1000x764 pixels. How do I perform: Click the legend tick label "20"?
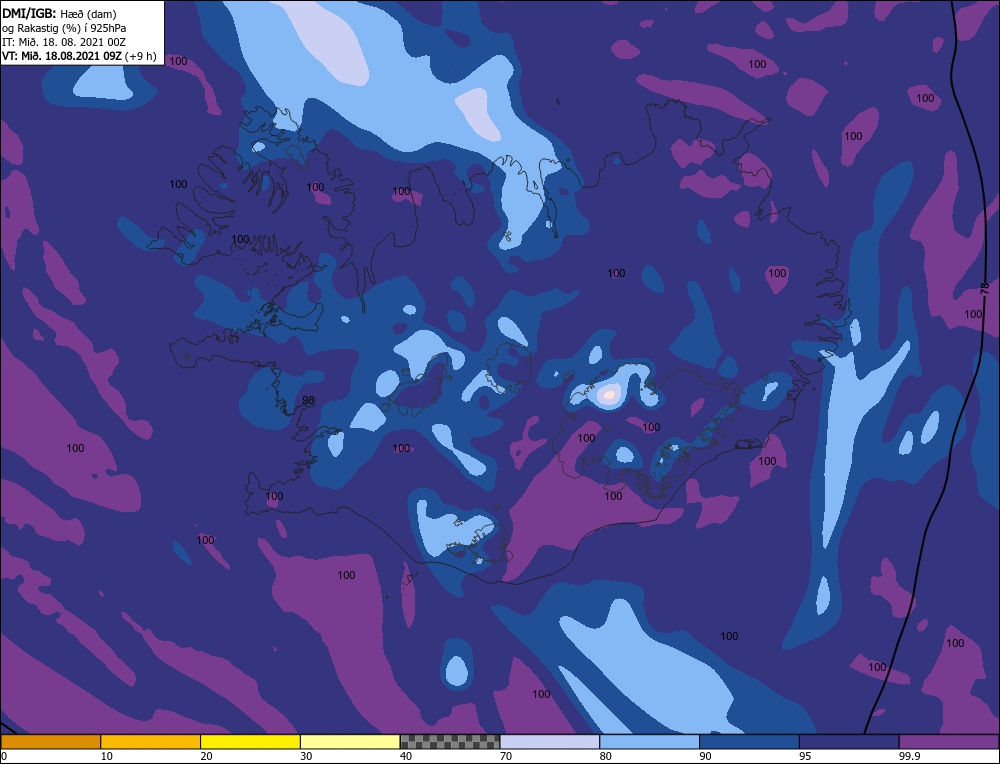pyautogui.click(x=206, y=756)
